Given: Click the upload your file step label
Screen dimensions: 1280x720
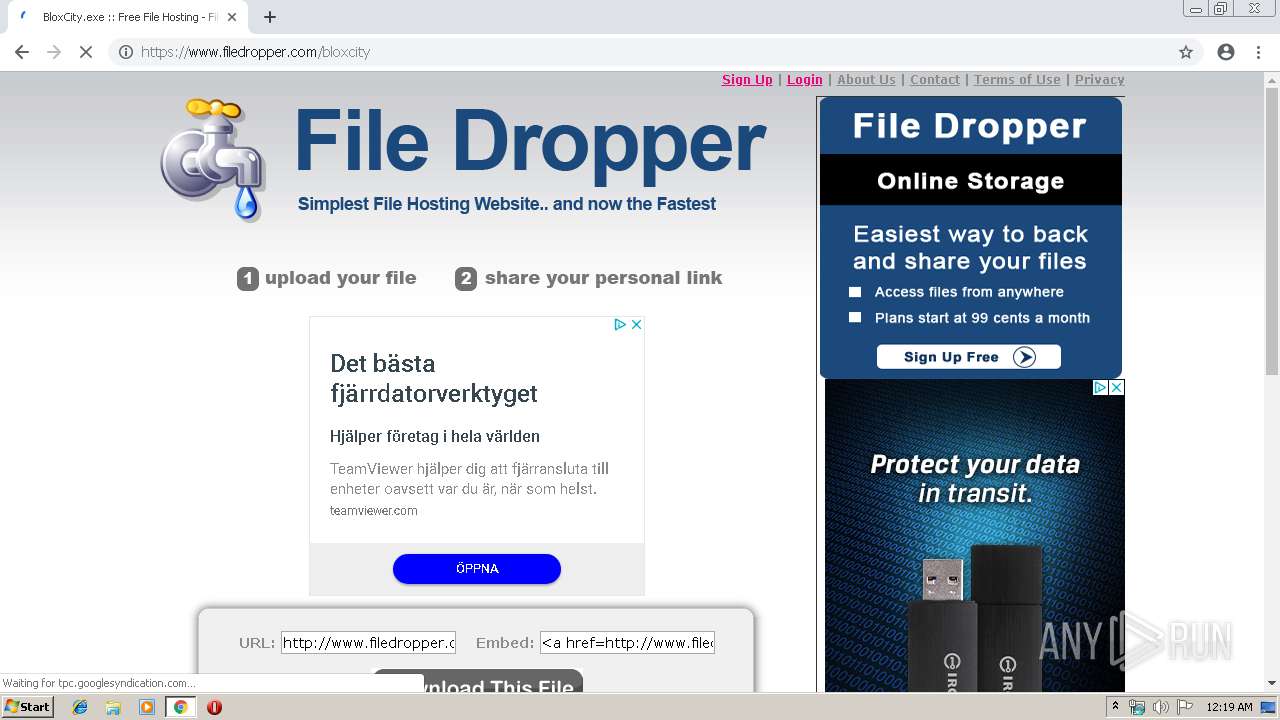Looking at the screenshot, I should pos(340,278).
